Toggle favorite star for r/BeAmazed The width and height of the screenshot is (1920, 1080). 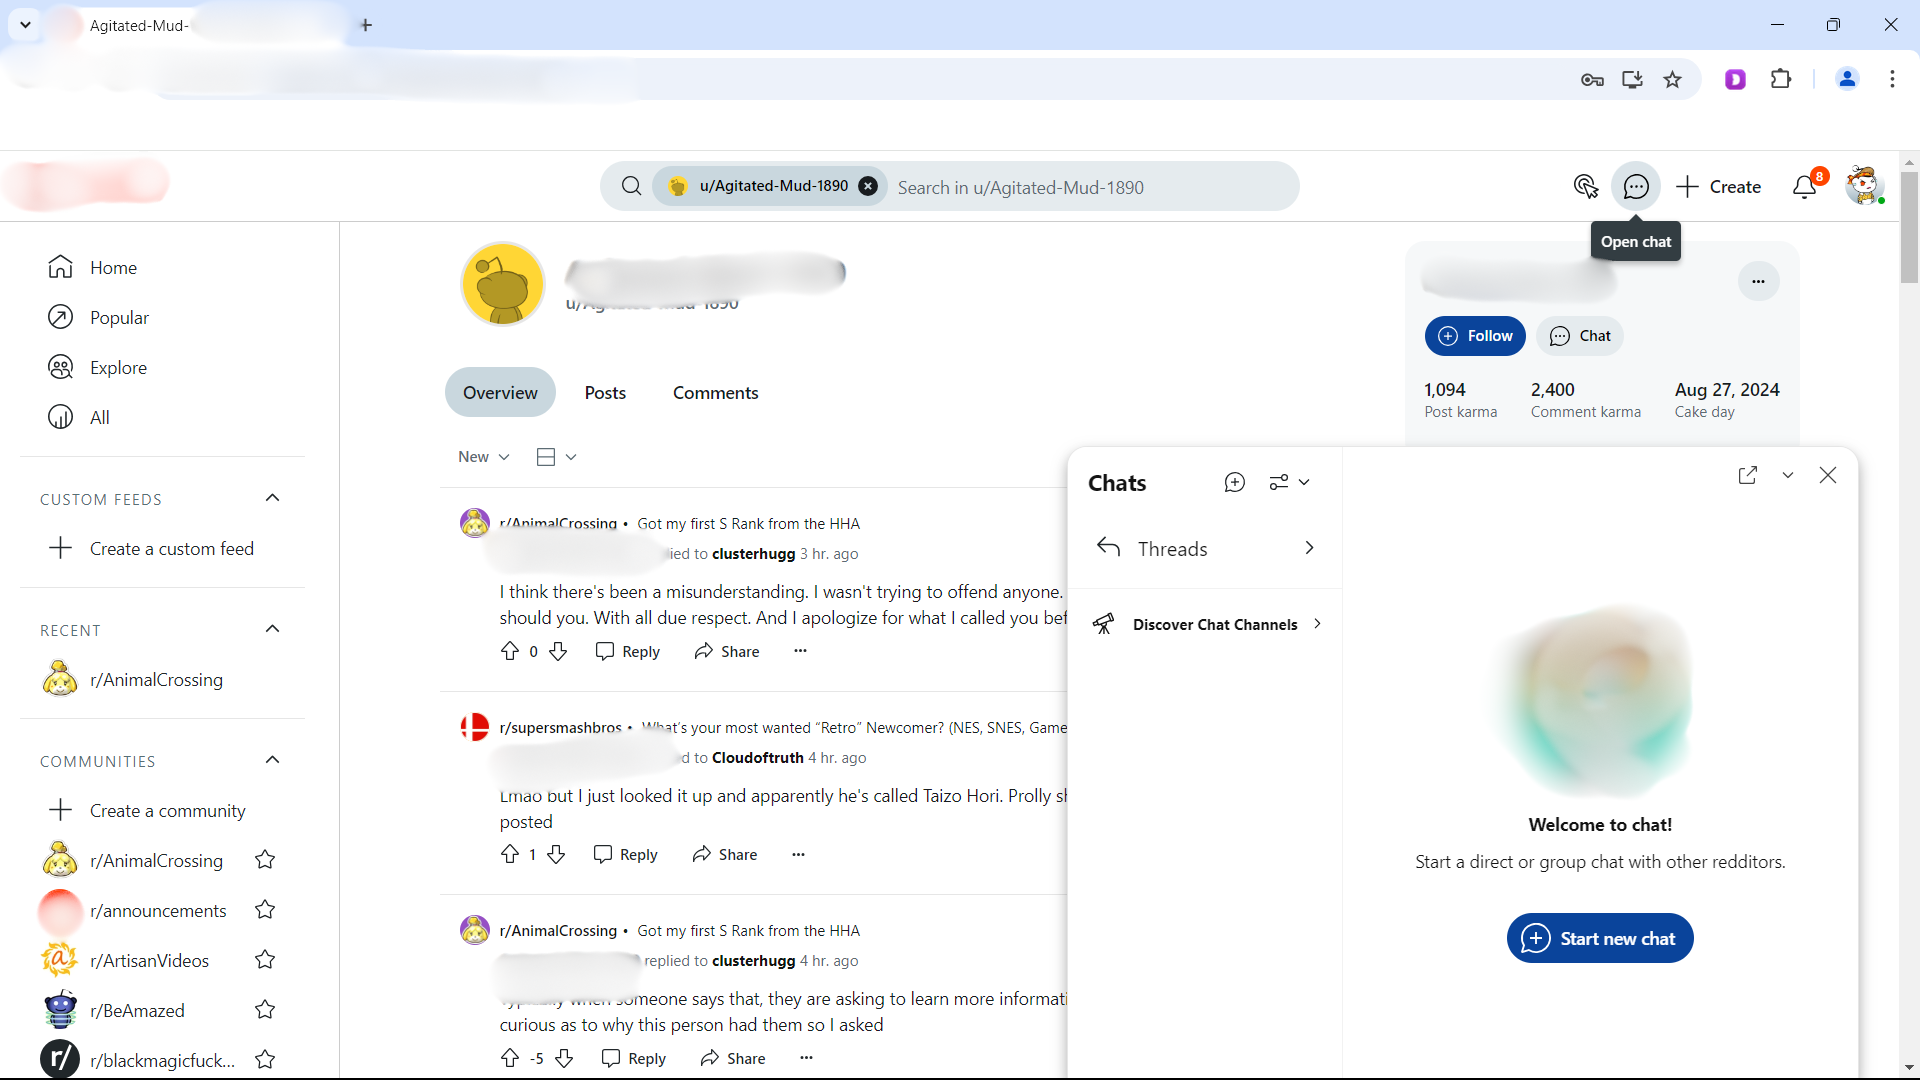265,1010
